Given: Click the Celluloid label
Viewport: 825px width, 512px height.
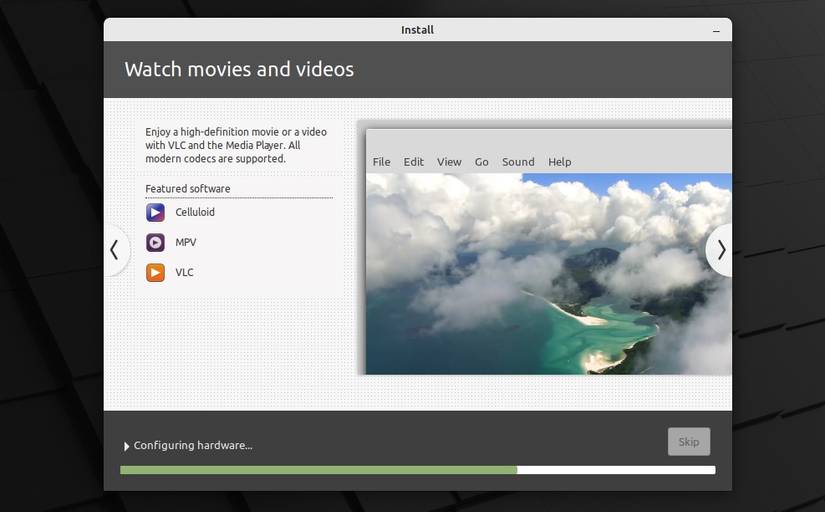Looking at the screenshot, I should (195, 212).
